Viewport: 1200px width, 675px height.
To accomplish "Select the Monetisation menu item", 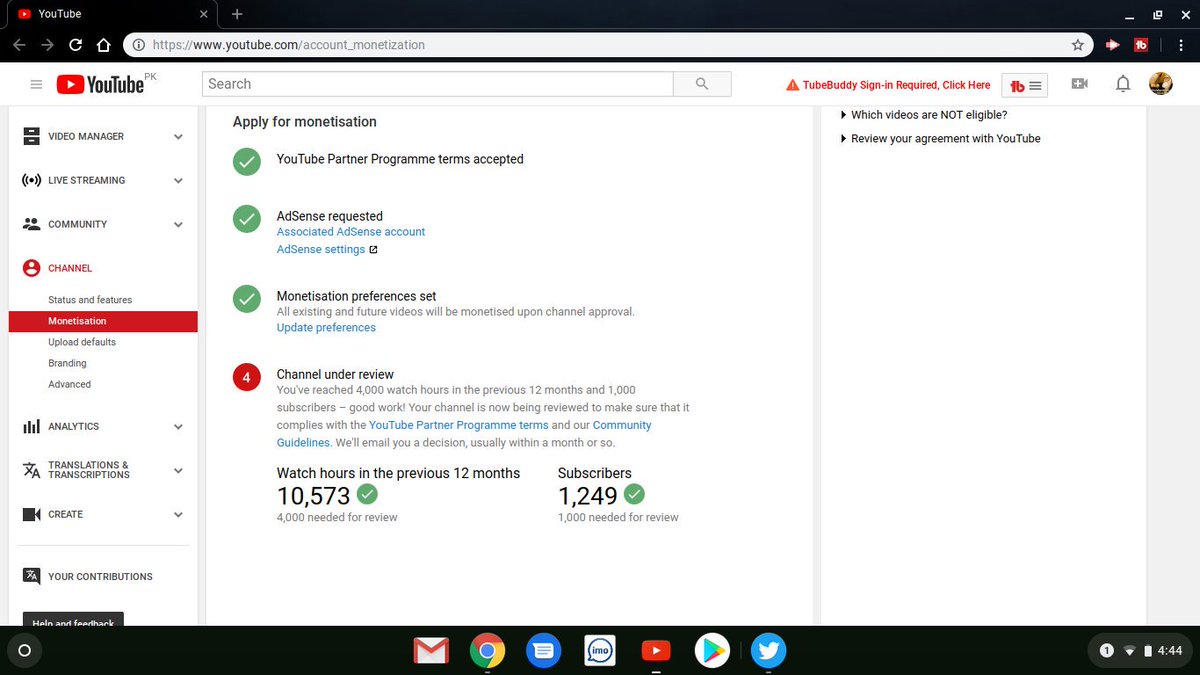I will pos(103,321).
